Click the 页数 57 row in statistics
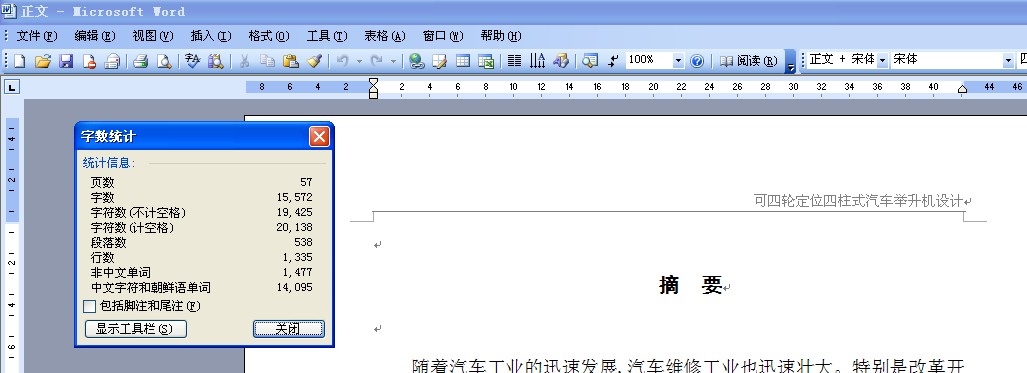 201,182
